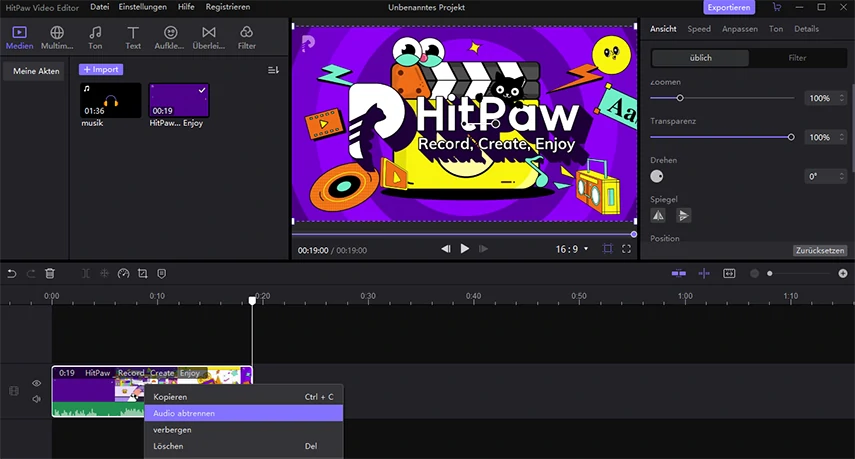Screen dimensions: 855x459
Task: Switch to the Ton properties tab
Action: click(776, 29)
